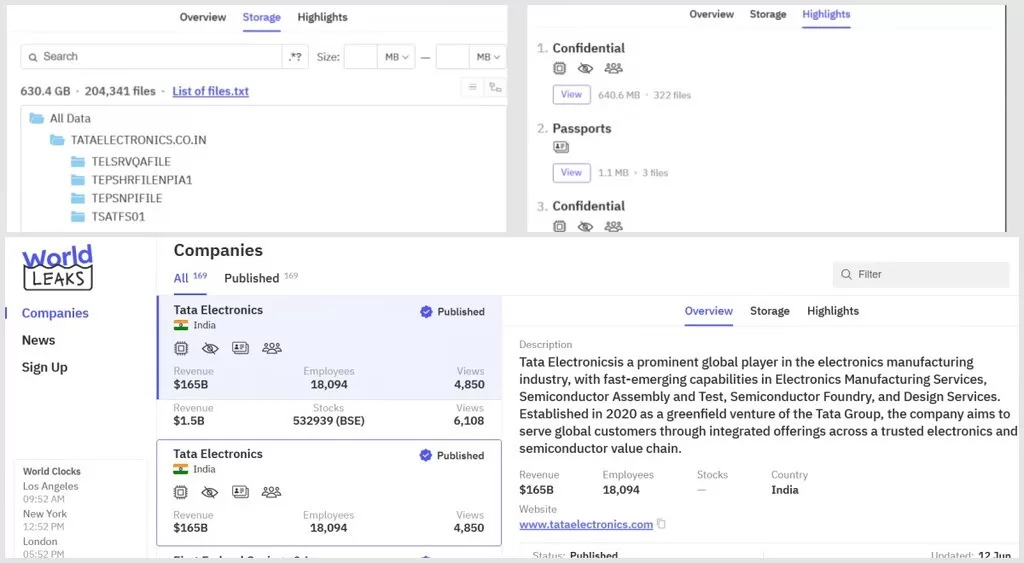Click copy icon next to website URL
The width and height of the screenshot is (1024, 563).
coord(661,524)
